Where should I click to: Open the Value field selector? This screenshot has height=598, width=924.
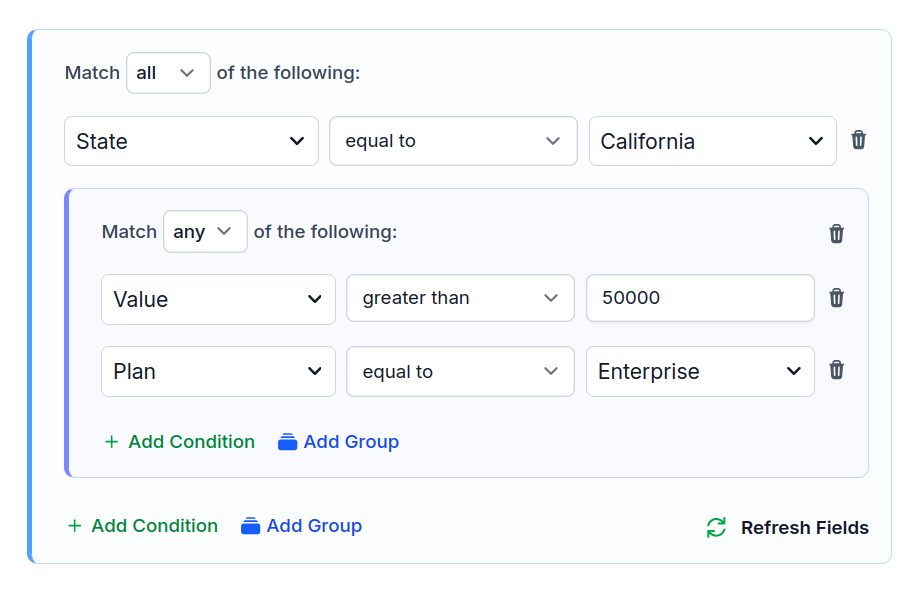coord(218,298)
